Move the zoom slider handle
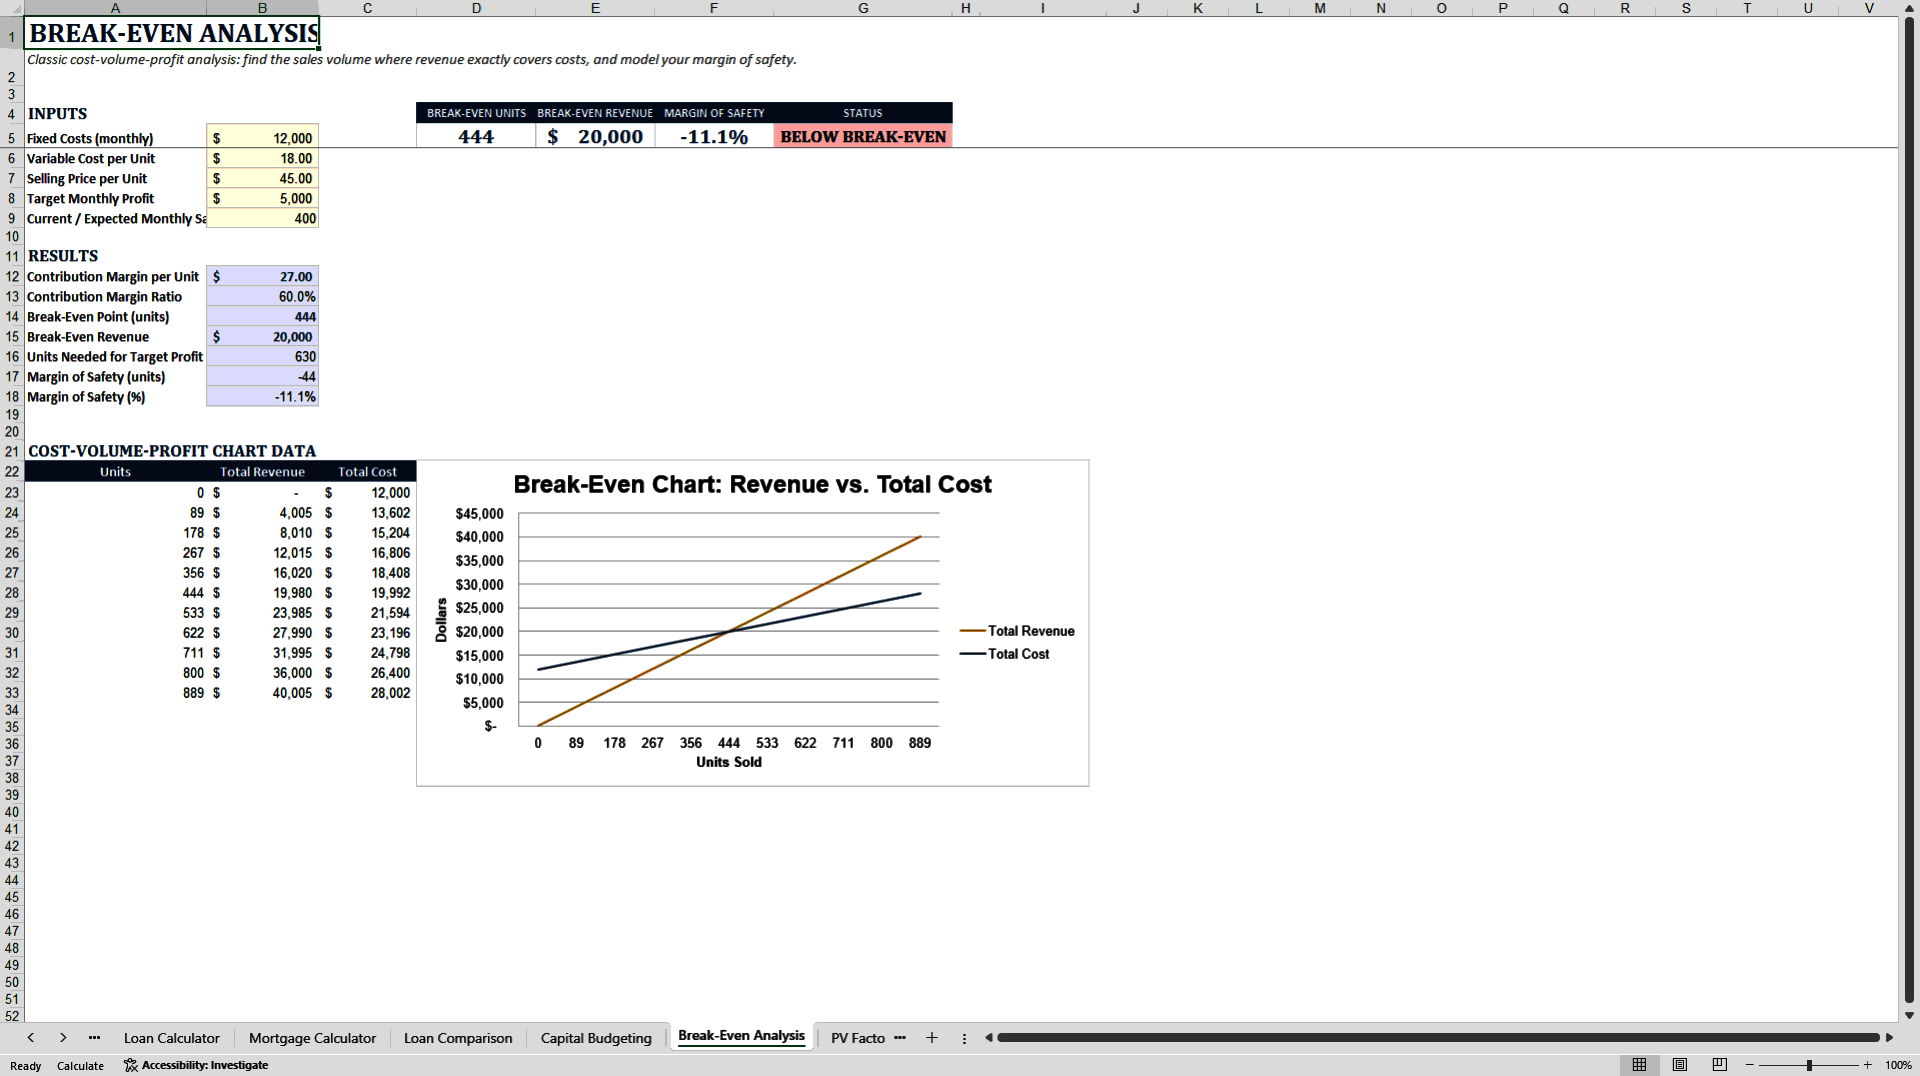The image size is (1920, 1076). point(1809,1065)
